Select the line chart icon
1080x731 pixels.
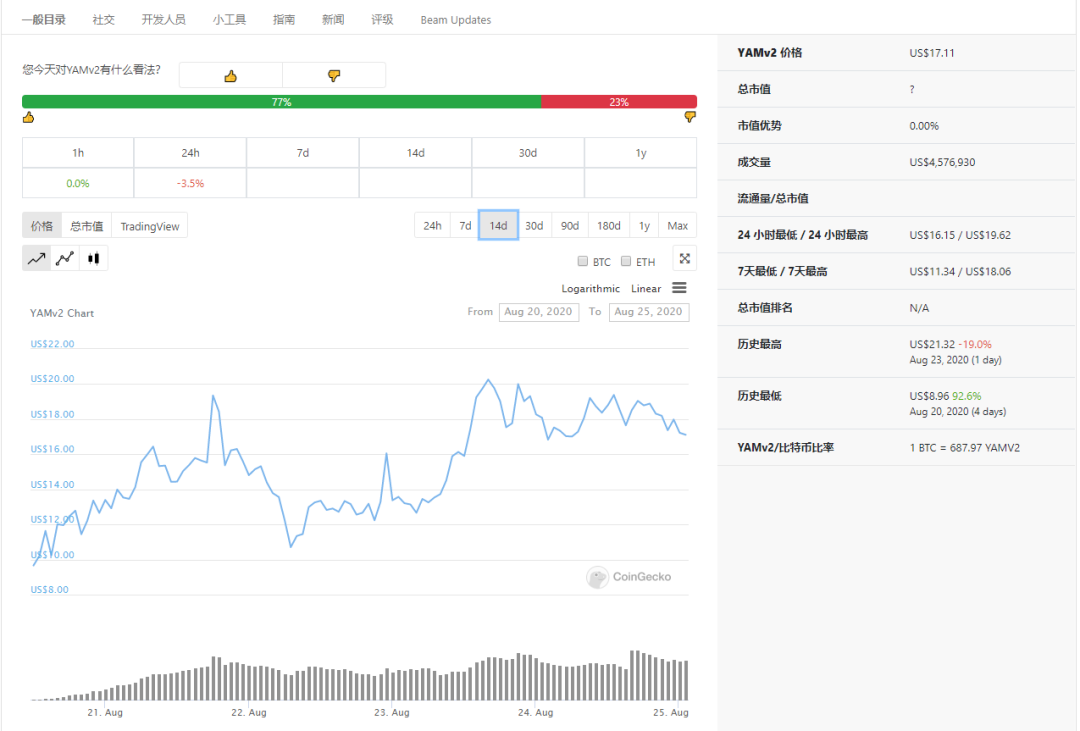click(x=37, y=258)
